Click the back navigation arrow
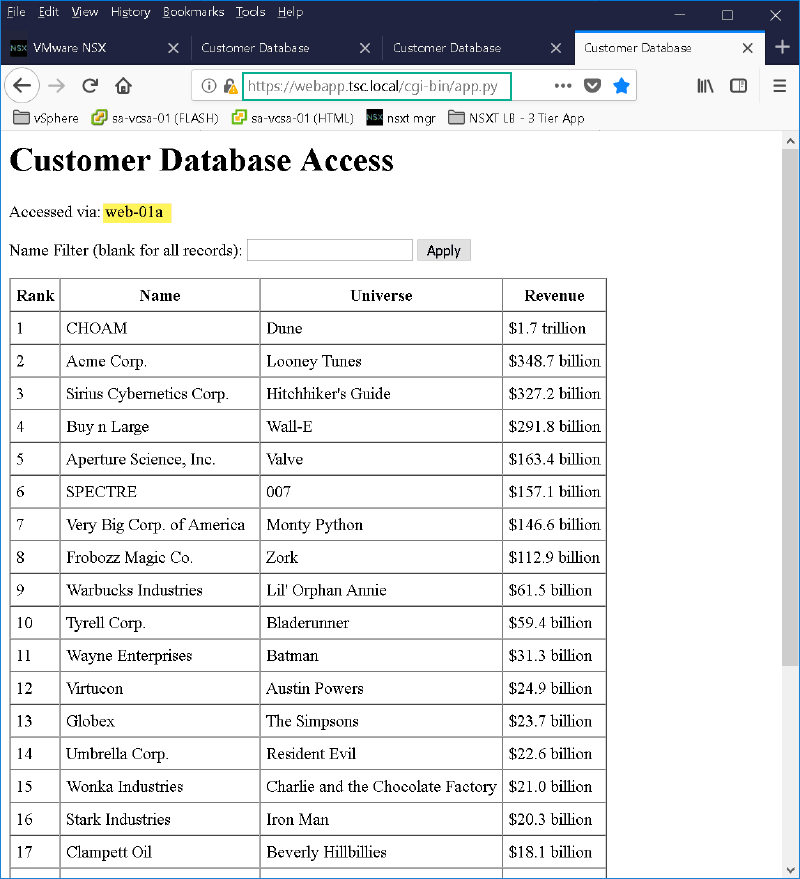800x879 pixels. (x=22, y=86)
